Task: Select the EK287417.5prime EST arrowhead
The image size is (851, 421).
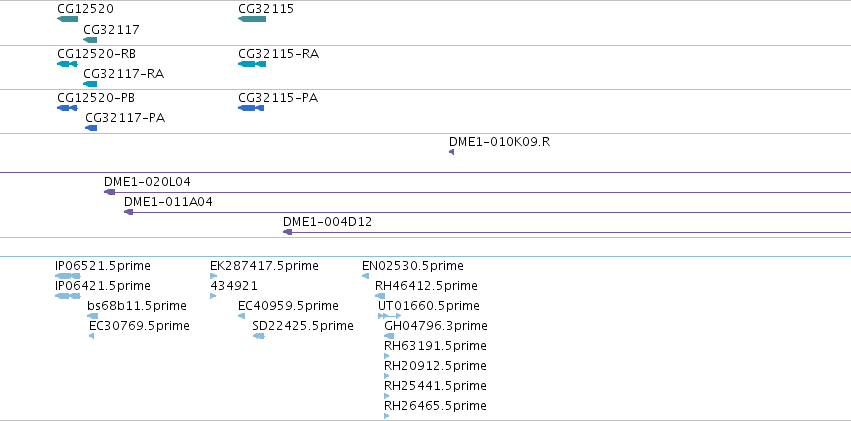Action: pyautogui.click(x=213, y=276)
